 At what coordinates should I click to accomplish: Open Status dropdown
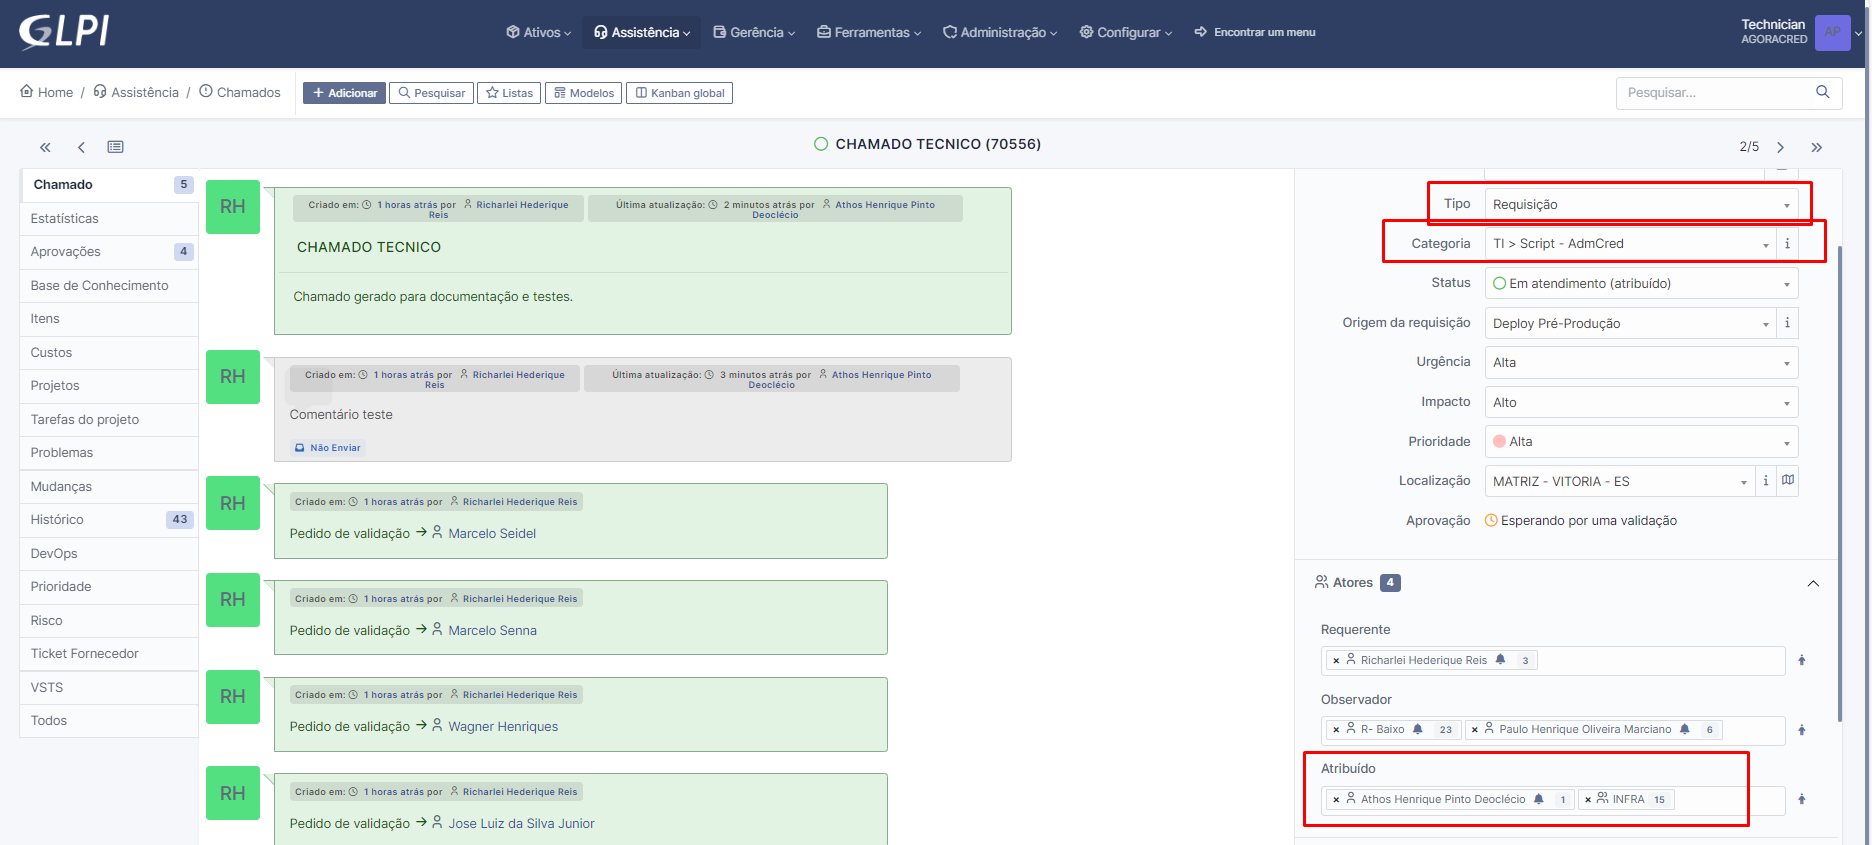(x=1641, y=283)
